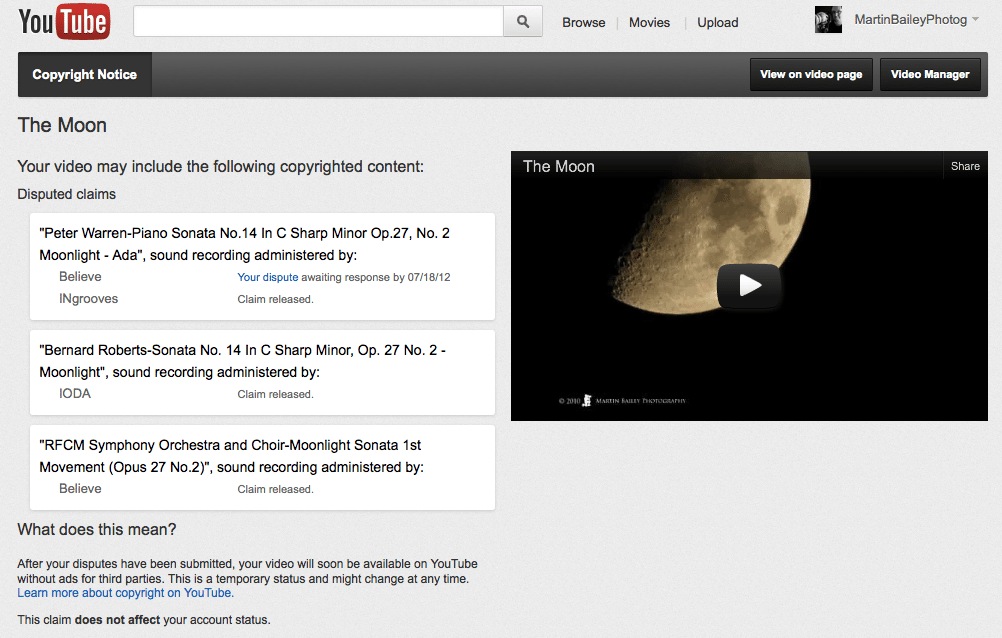This screenshot has width=1002, height=638.
Task: Follow 'Learn more about copyright on YouTube'
Action: point(125,593)
